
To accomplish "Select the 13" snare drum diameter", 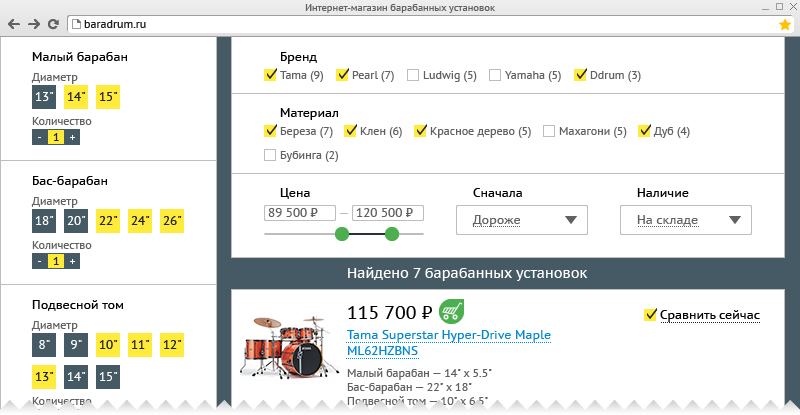I will pos(44,97).
